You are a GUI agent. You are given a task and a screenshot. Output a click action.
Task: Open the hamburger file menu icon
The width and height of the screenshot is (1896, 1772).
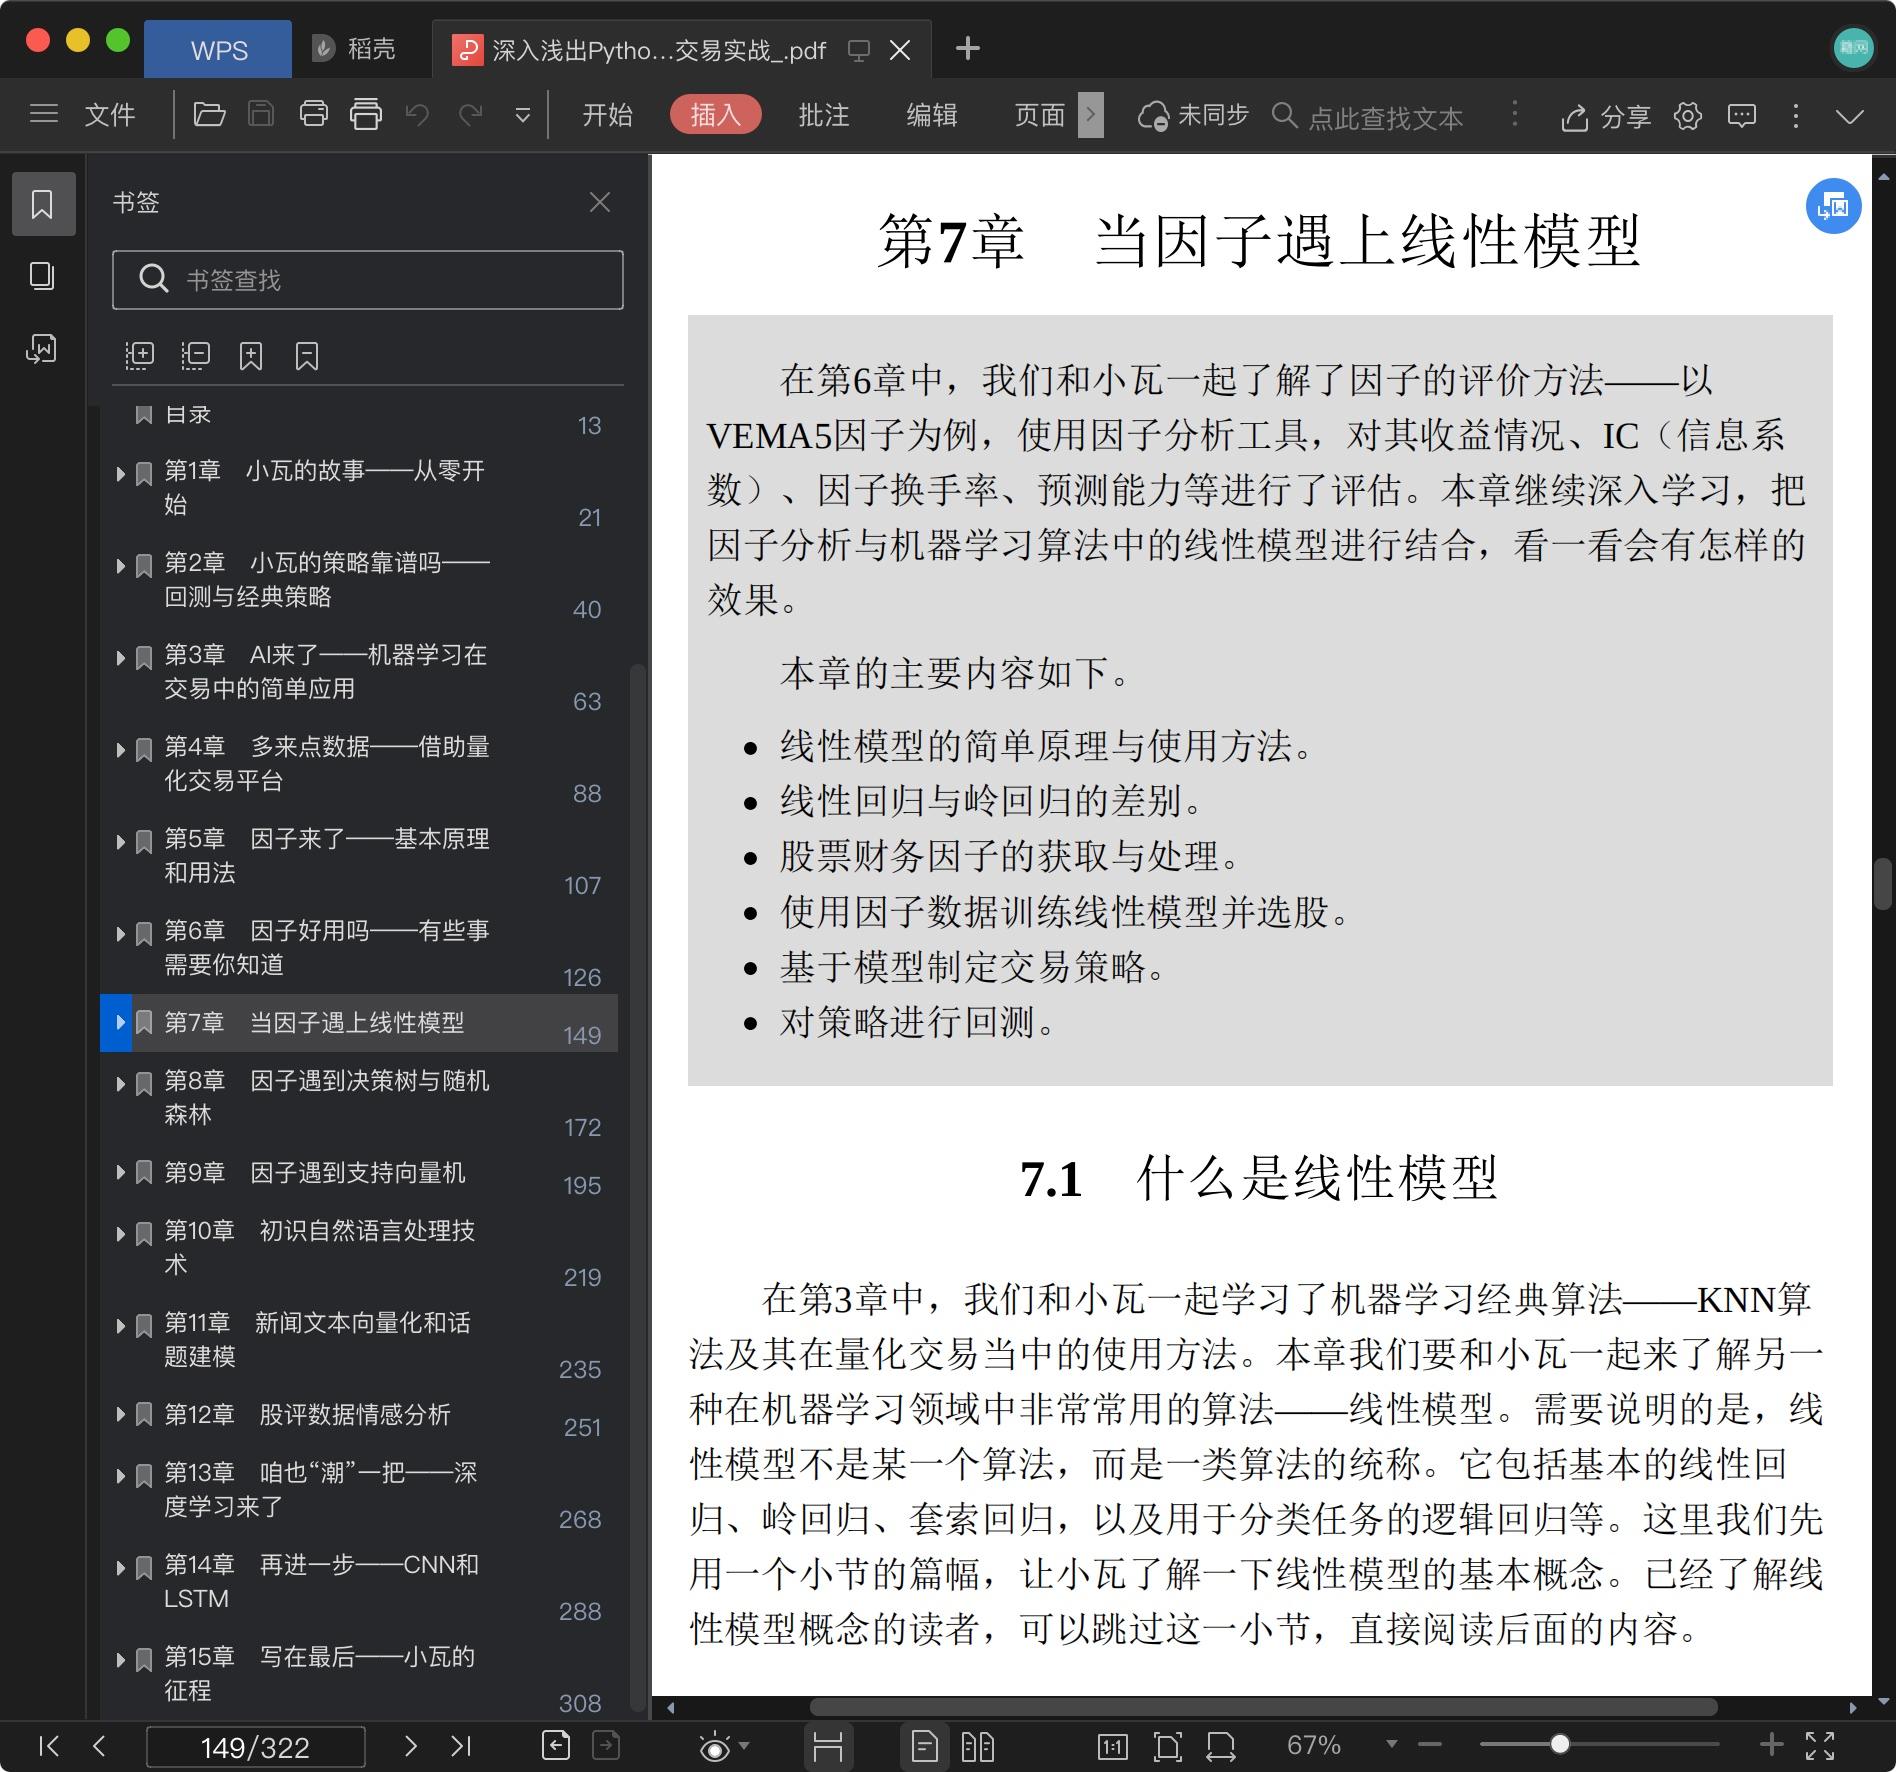(43, 114)
